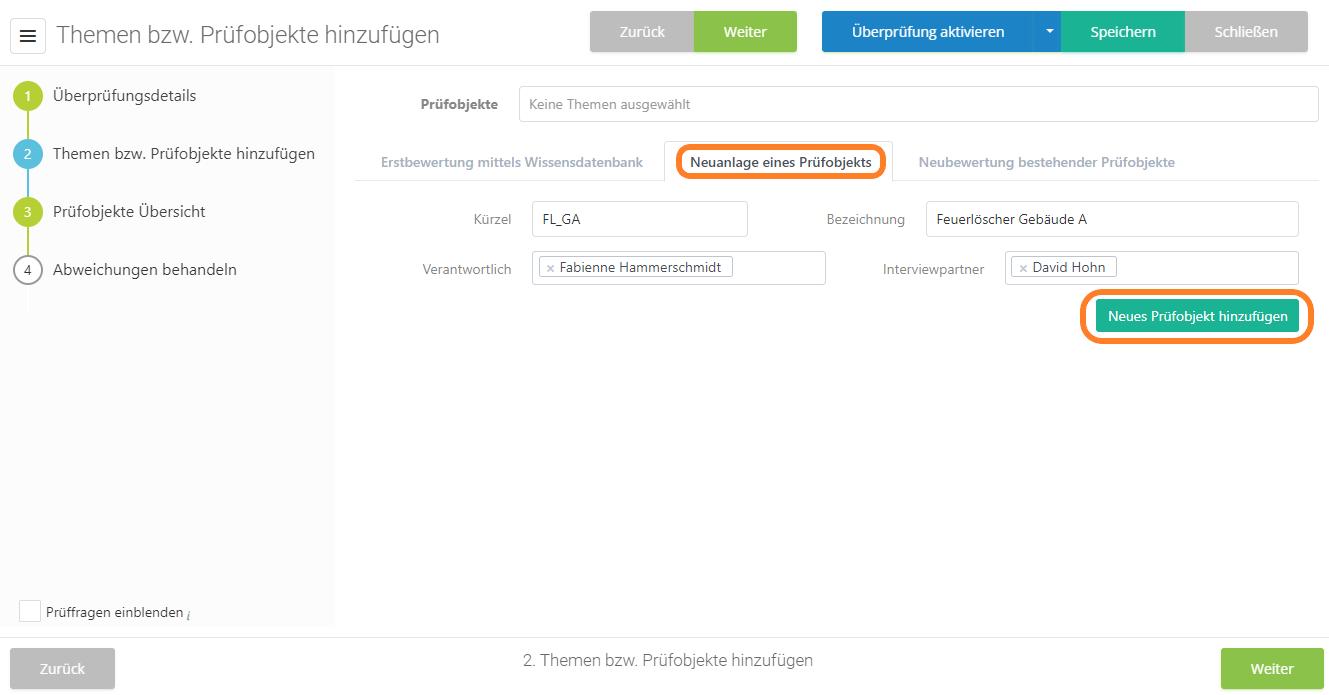The width and height of the screenshot is (1329, 695).
Task: Enable Prüffragen einblenden checkbox
Action: pyautogui.click(x=30, y=611)
